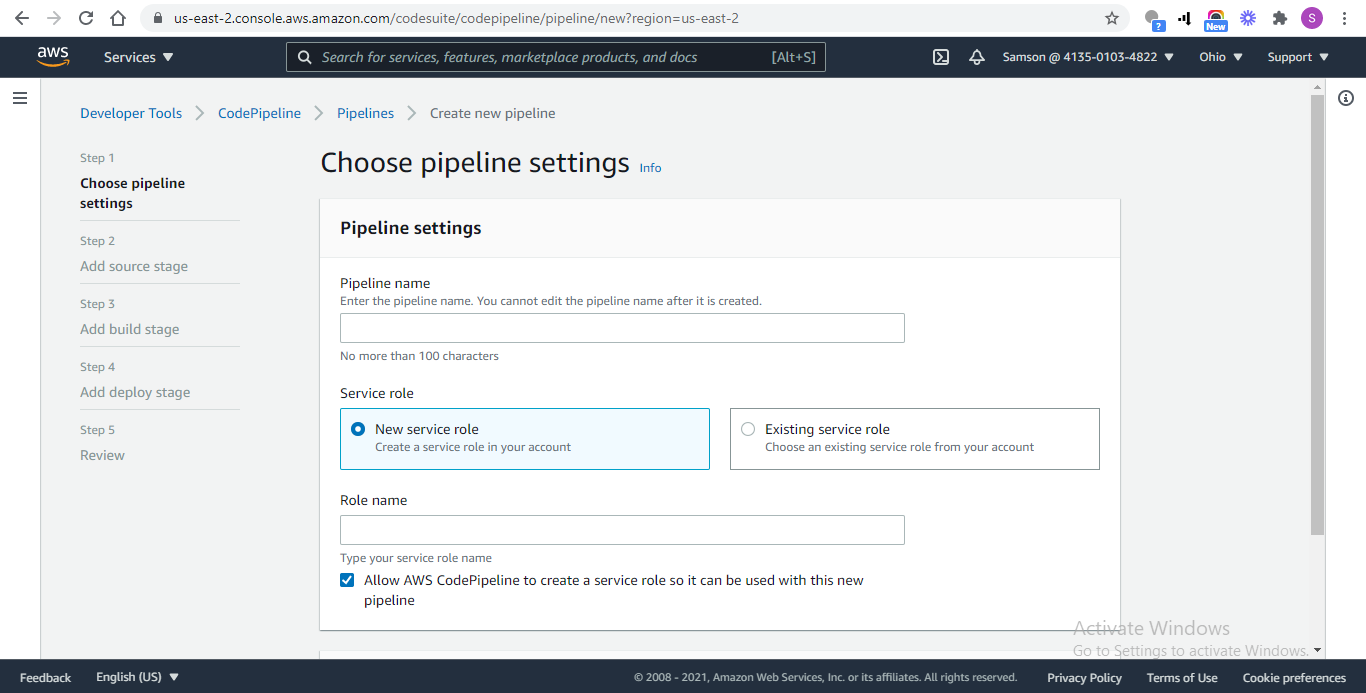Open the English (US) language dropdown
1366x693 pixels.
(137, 677)
